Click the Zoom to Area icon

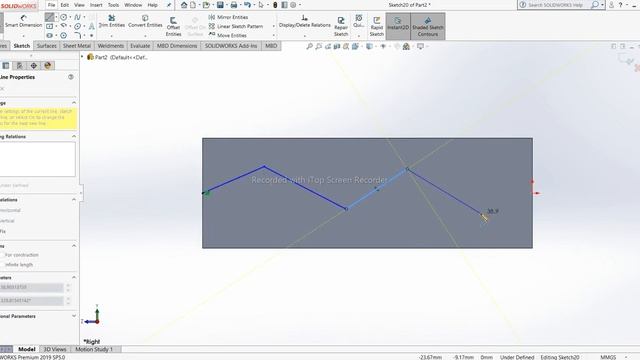click(318, 47)
